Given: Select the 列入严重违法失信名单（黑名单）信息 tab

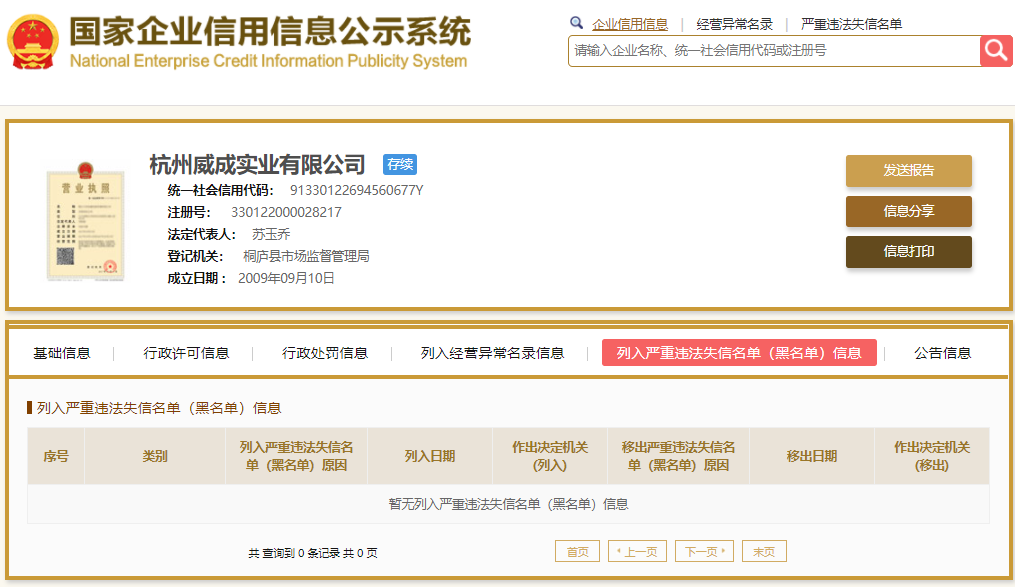Looking at the screenshot, I should (x=739, y=353).
